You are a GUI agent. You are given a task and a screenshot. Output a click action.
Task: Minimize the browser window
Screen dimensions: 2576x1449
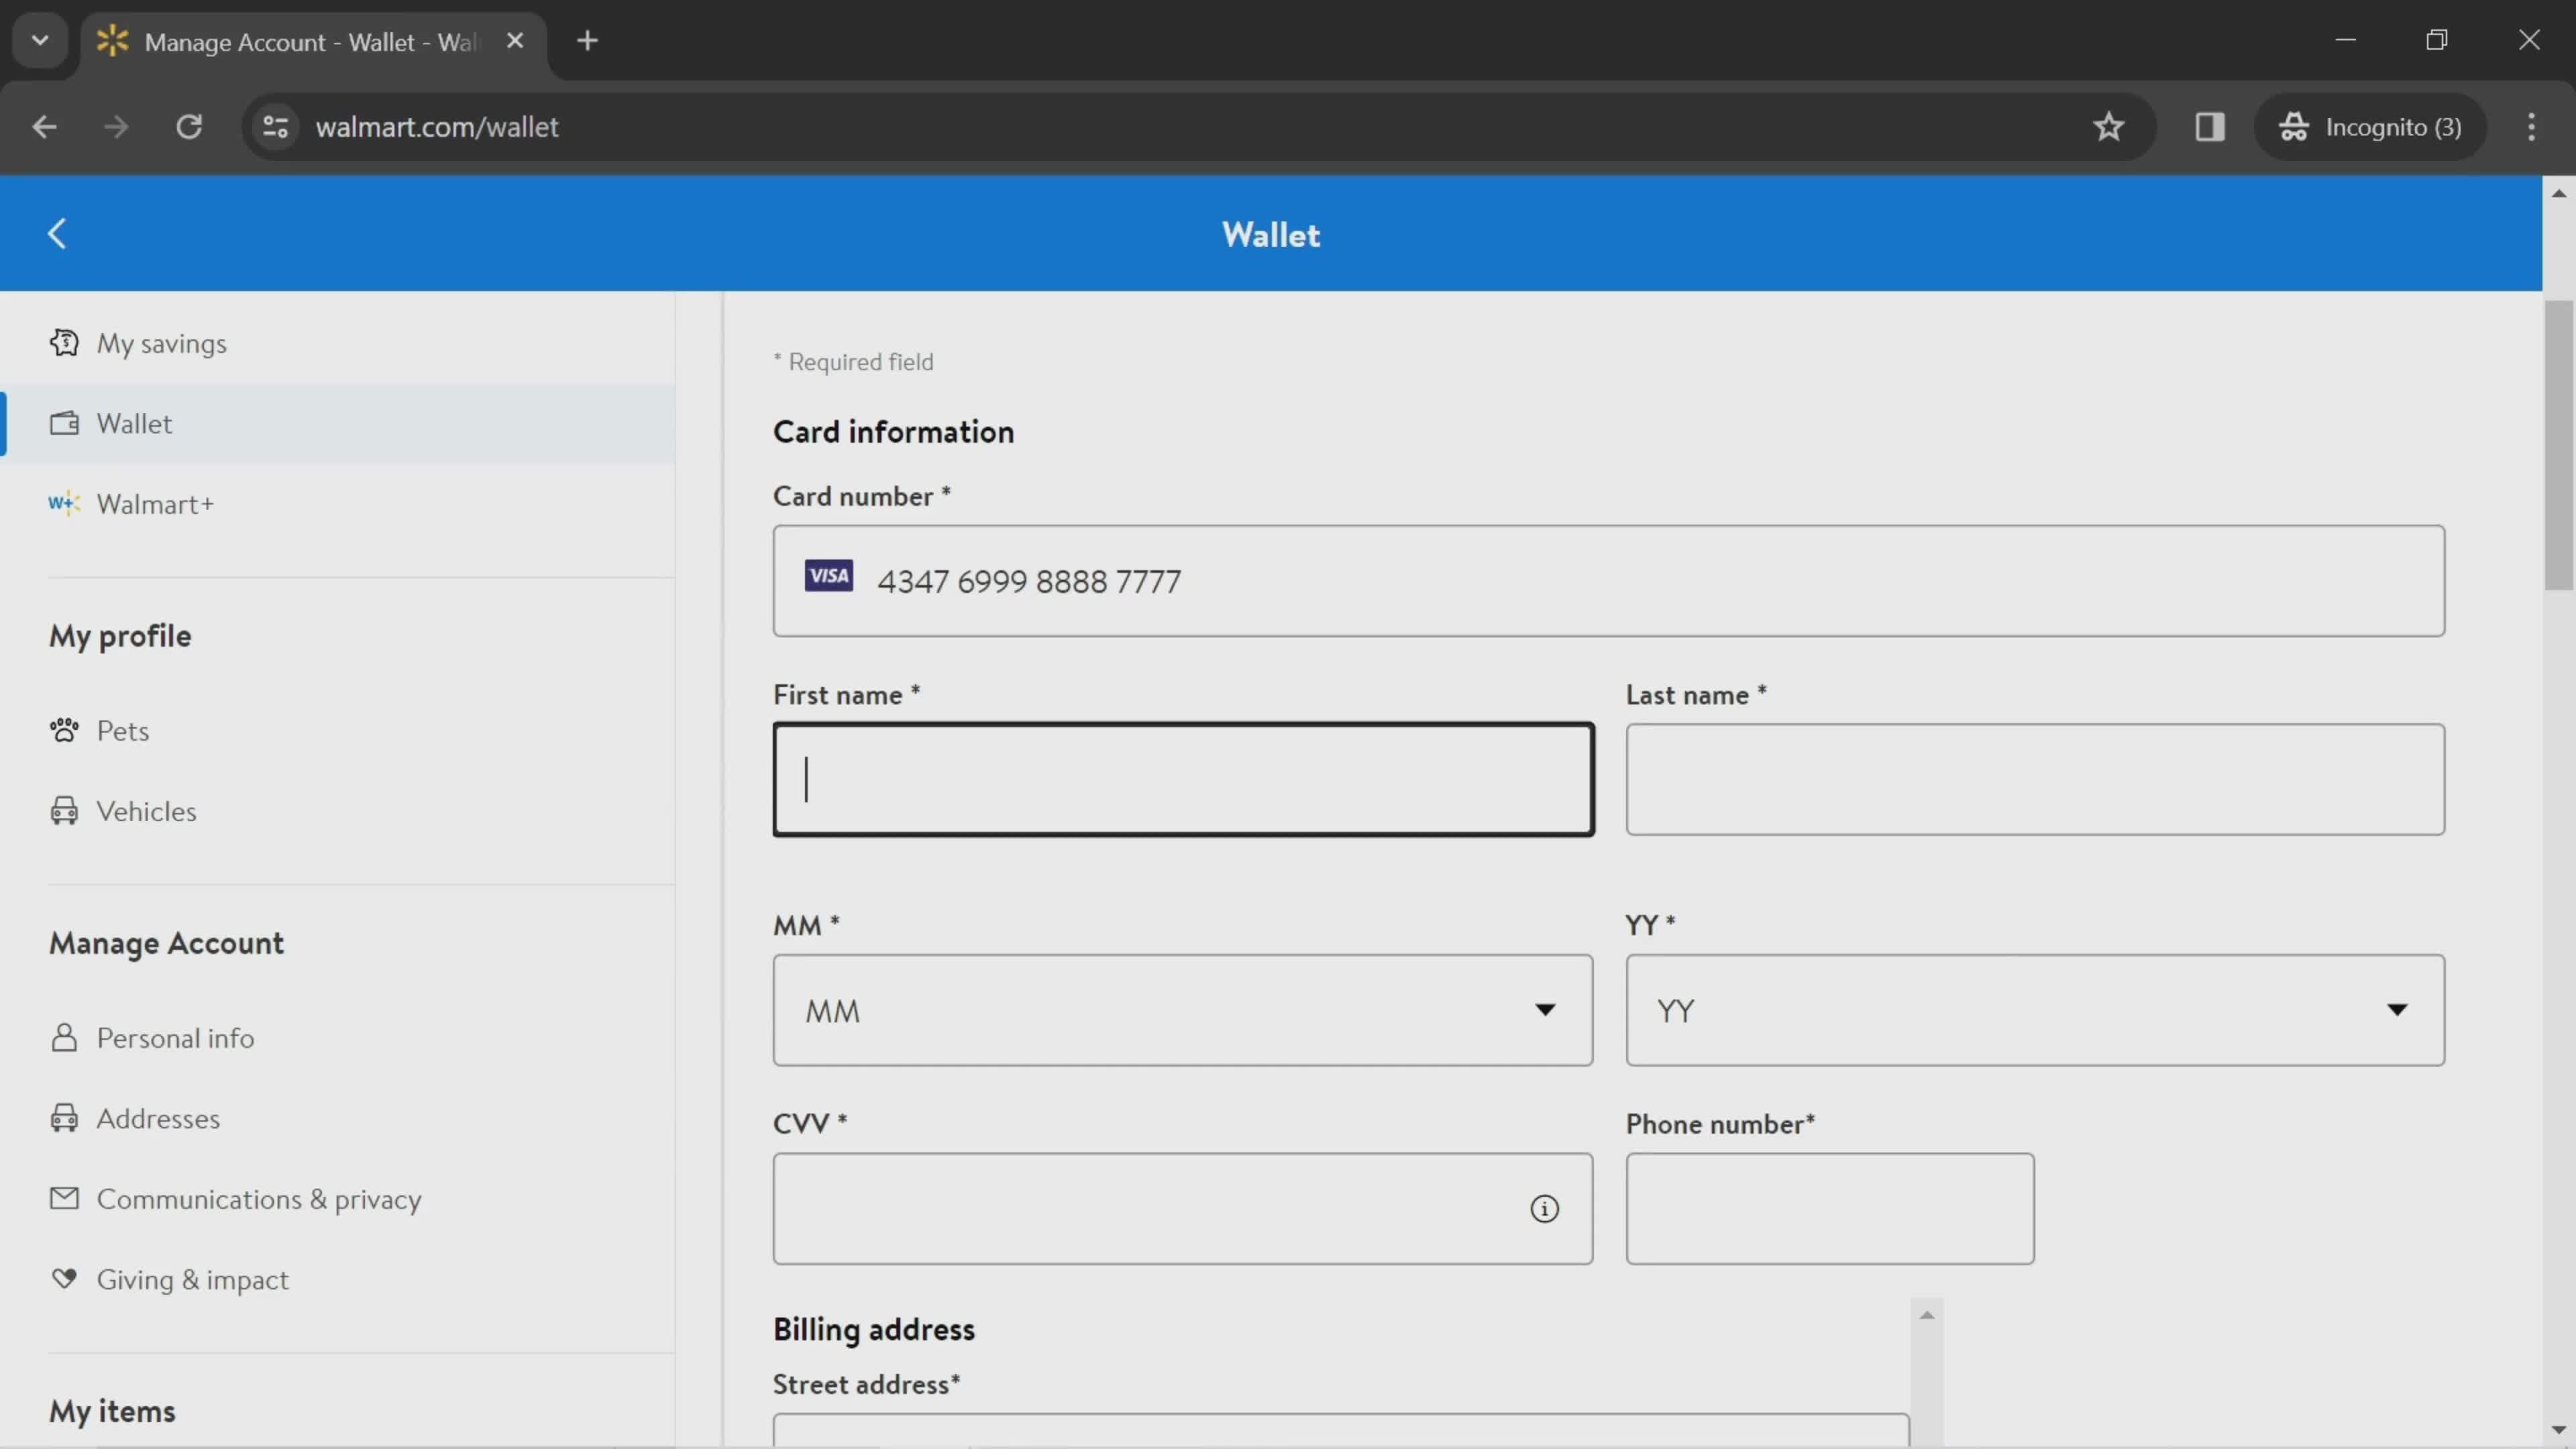(2345, 40)
